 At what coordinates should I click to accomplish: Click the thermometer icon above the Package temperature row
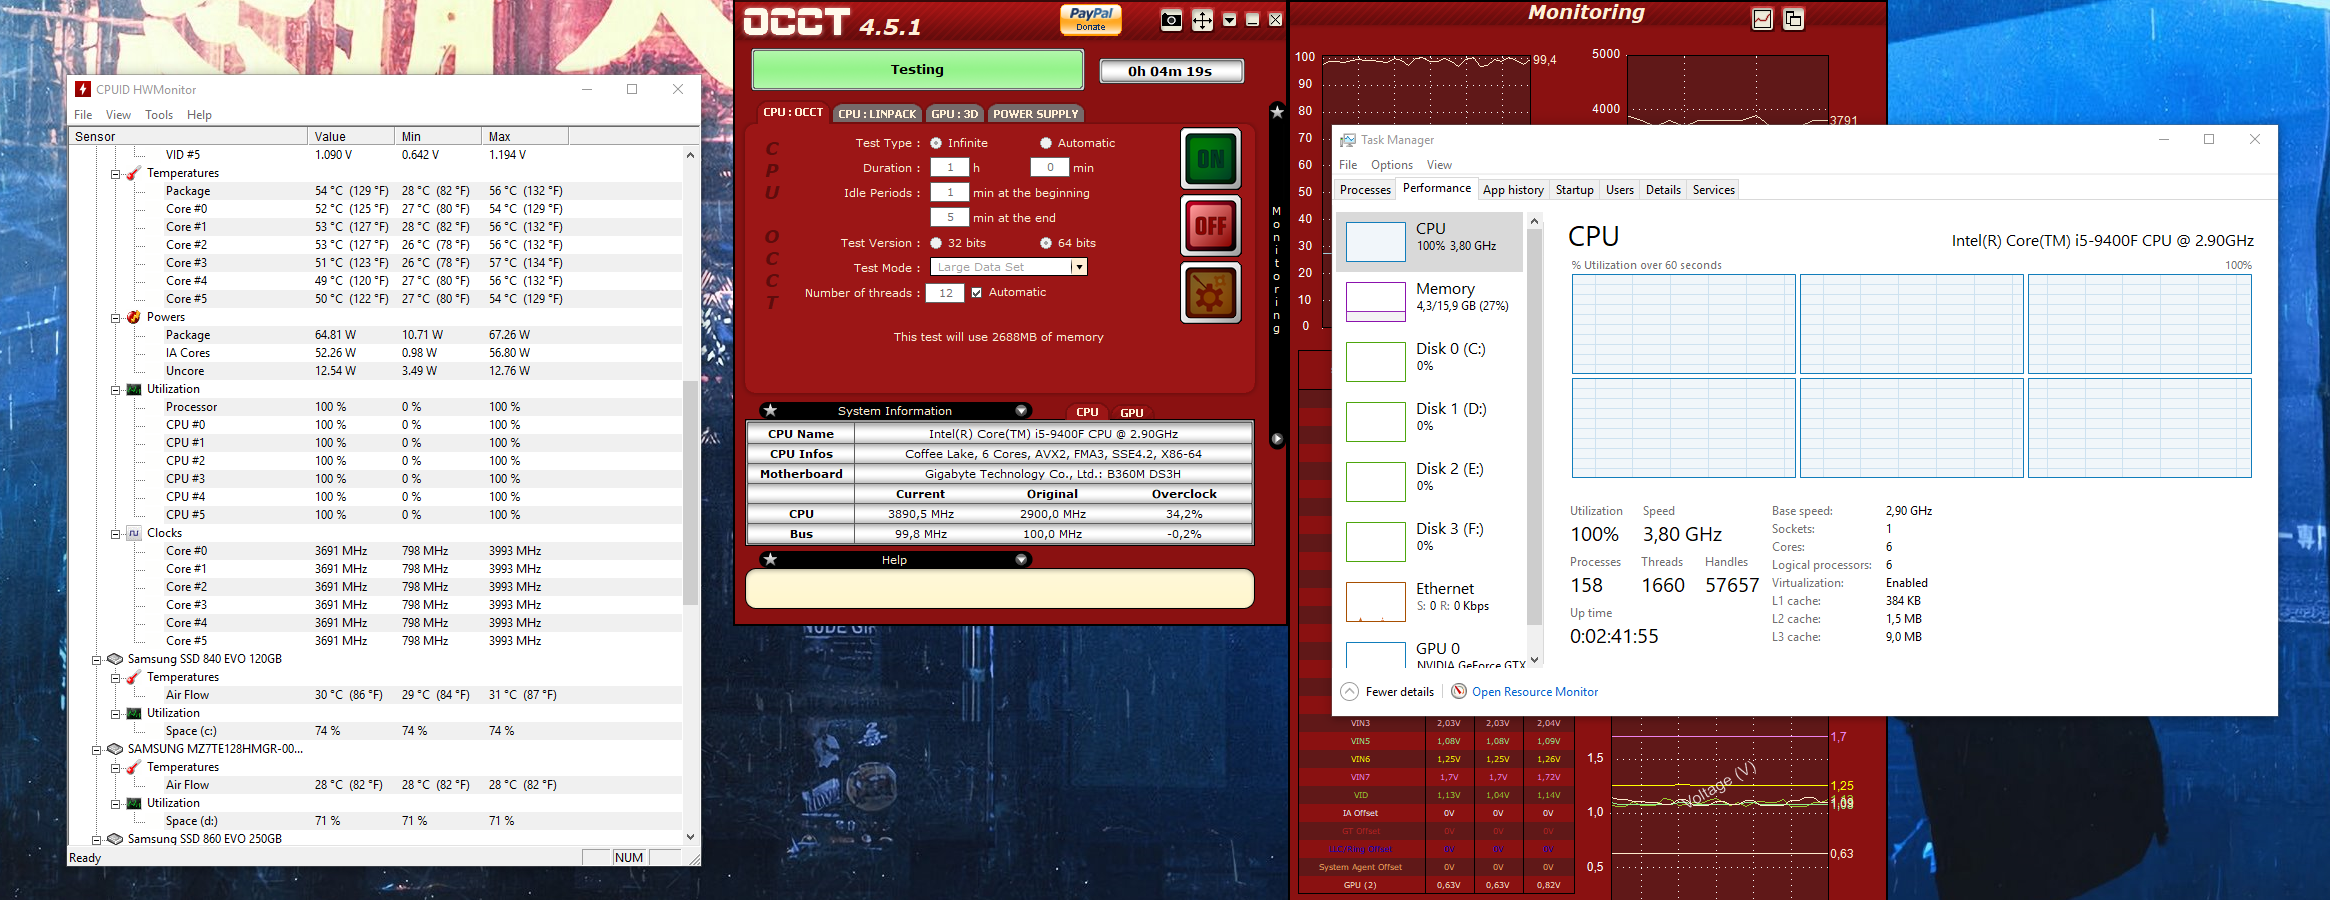click(x=133, y=173)
